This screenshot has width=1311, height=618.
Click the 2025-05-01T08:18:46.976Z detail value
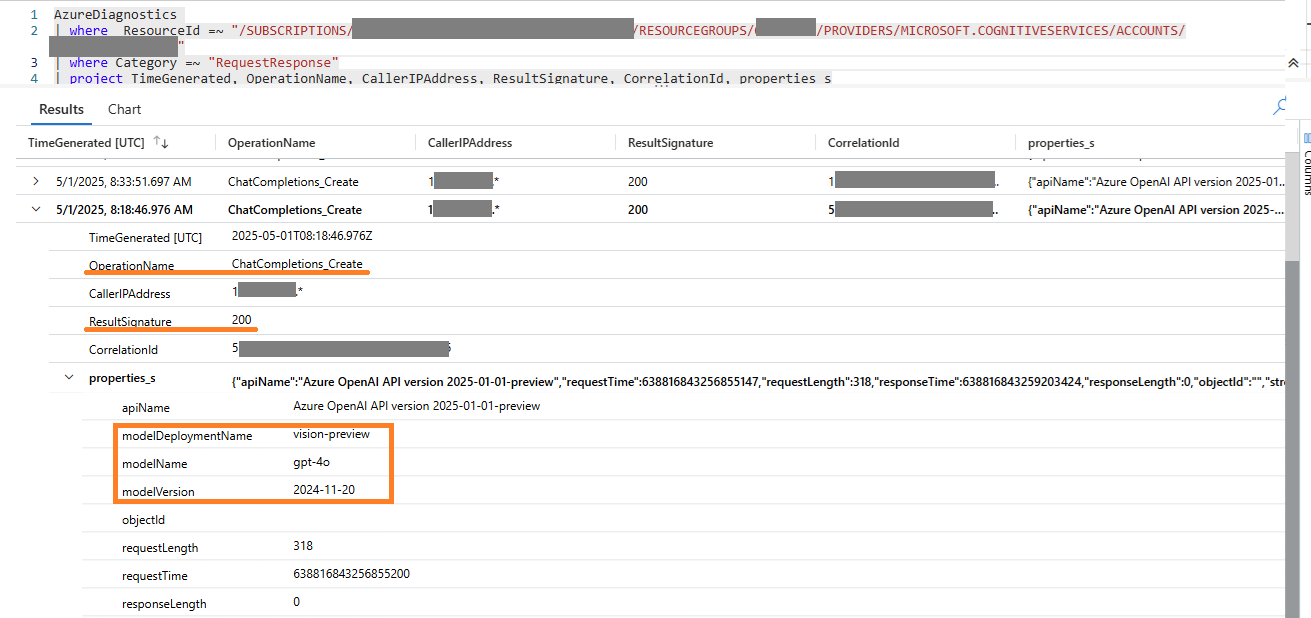pyautogui.click(x=301, y=236)
